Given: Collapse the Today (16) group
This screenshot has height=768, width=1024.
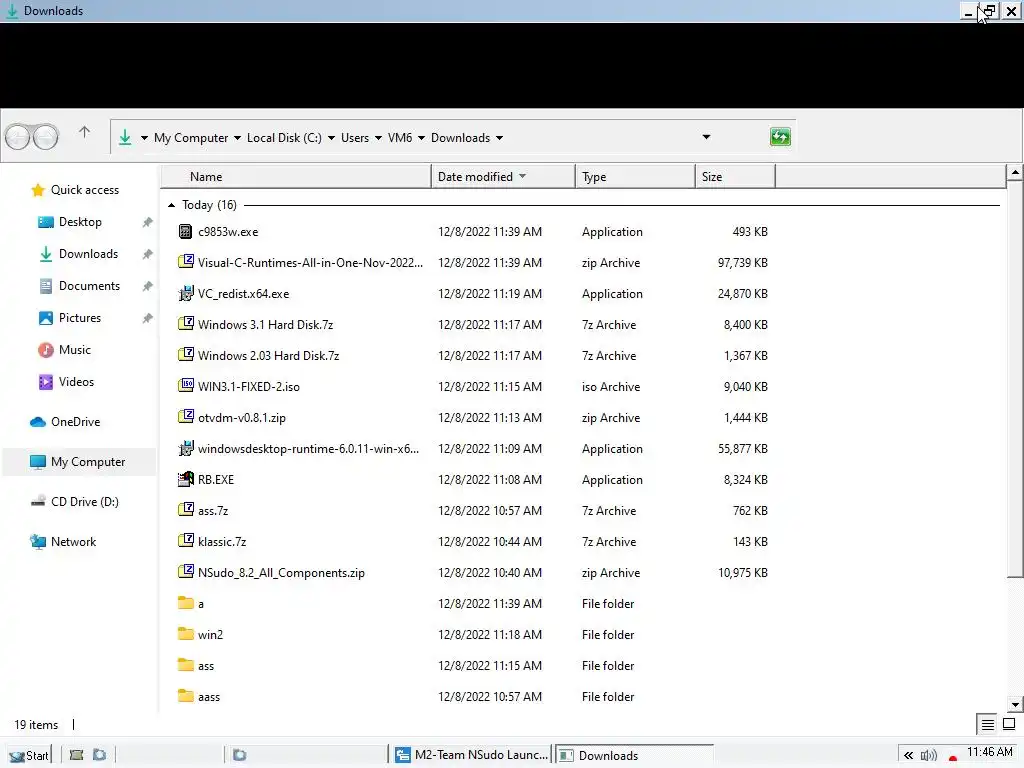Looking at the screenshot, I should coord(171,205).
